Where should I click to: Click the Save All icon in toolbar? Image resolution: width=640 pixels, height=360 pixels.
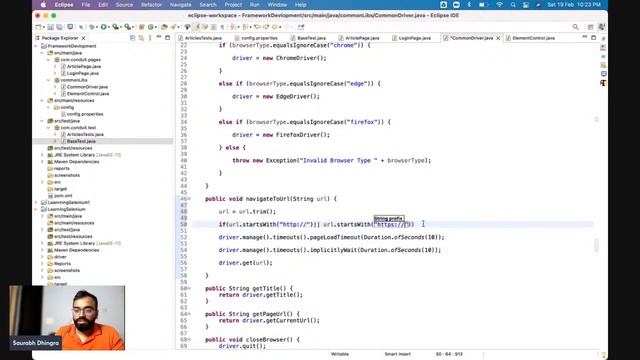click(59, 27)
